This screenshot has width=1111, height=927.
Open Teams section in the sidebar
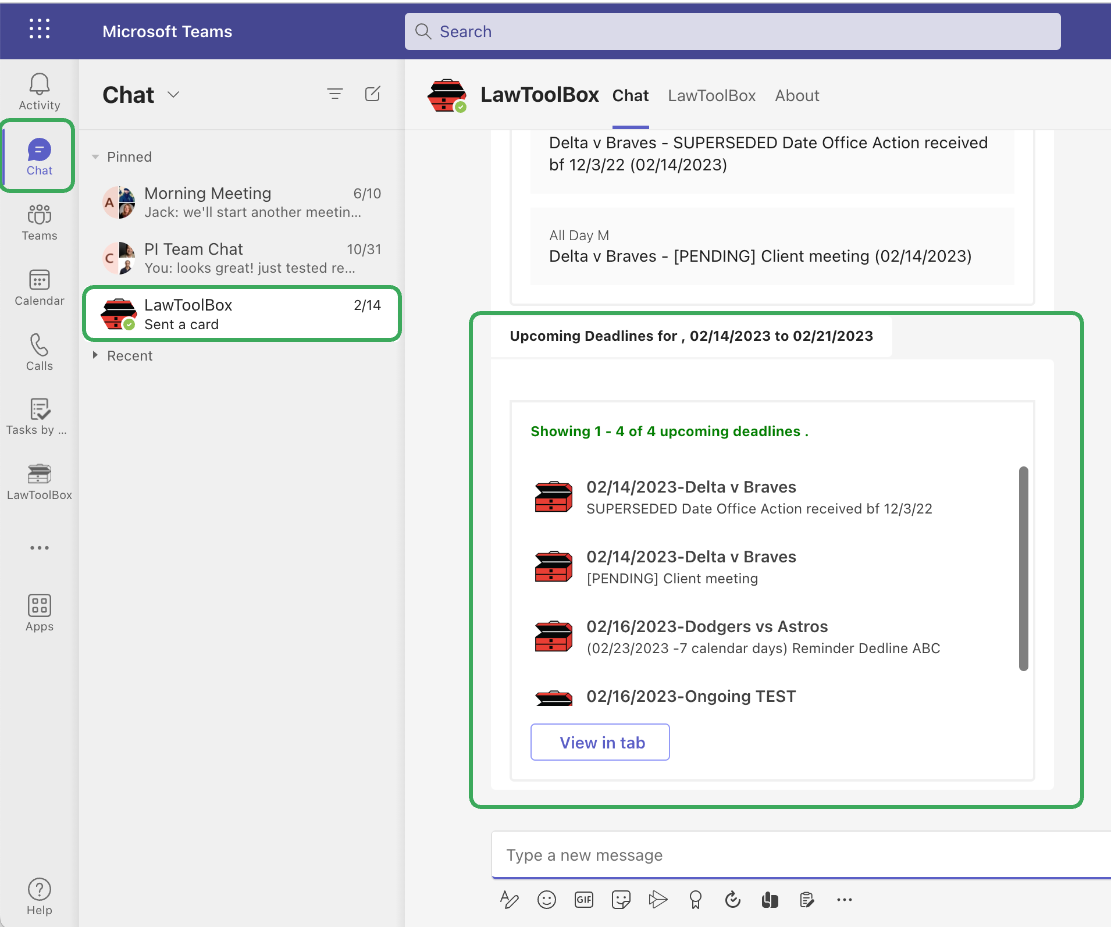(x=39, y=223)
